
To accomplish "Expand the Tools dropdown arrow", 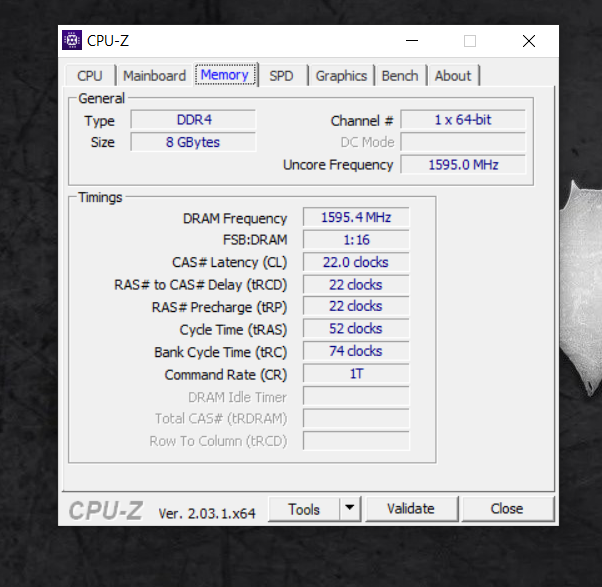I will point(350,509).
